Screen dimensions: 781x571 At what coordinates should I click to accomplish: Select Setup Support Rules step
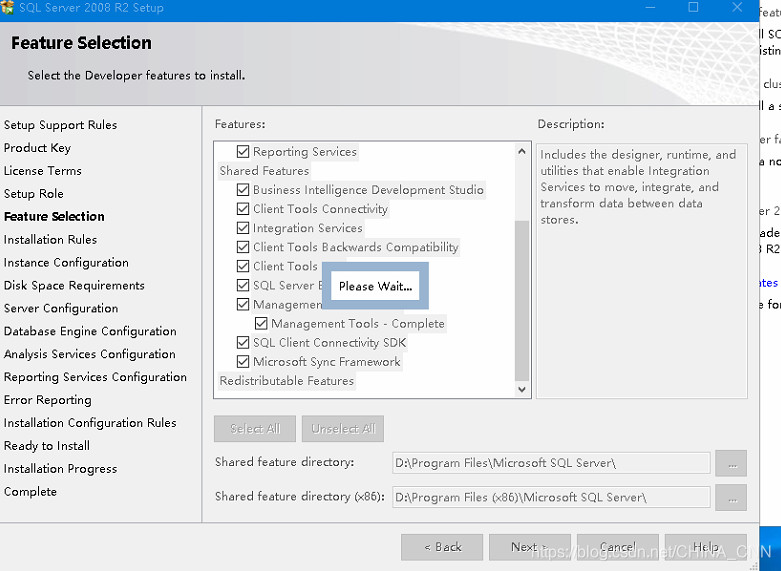pos(60,125)
